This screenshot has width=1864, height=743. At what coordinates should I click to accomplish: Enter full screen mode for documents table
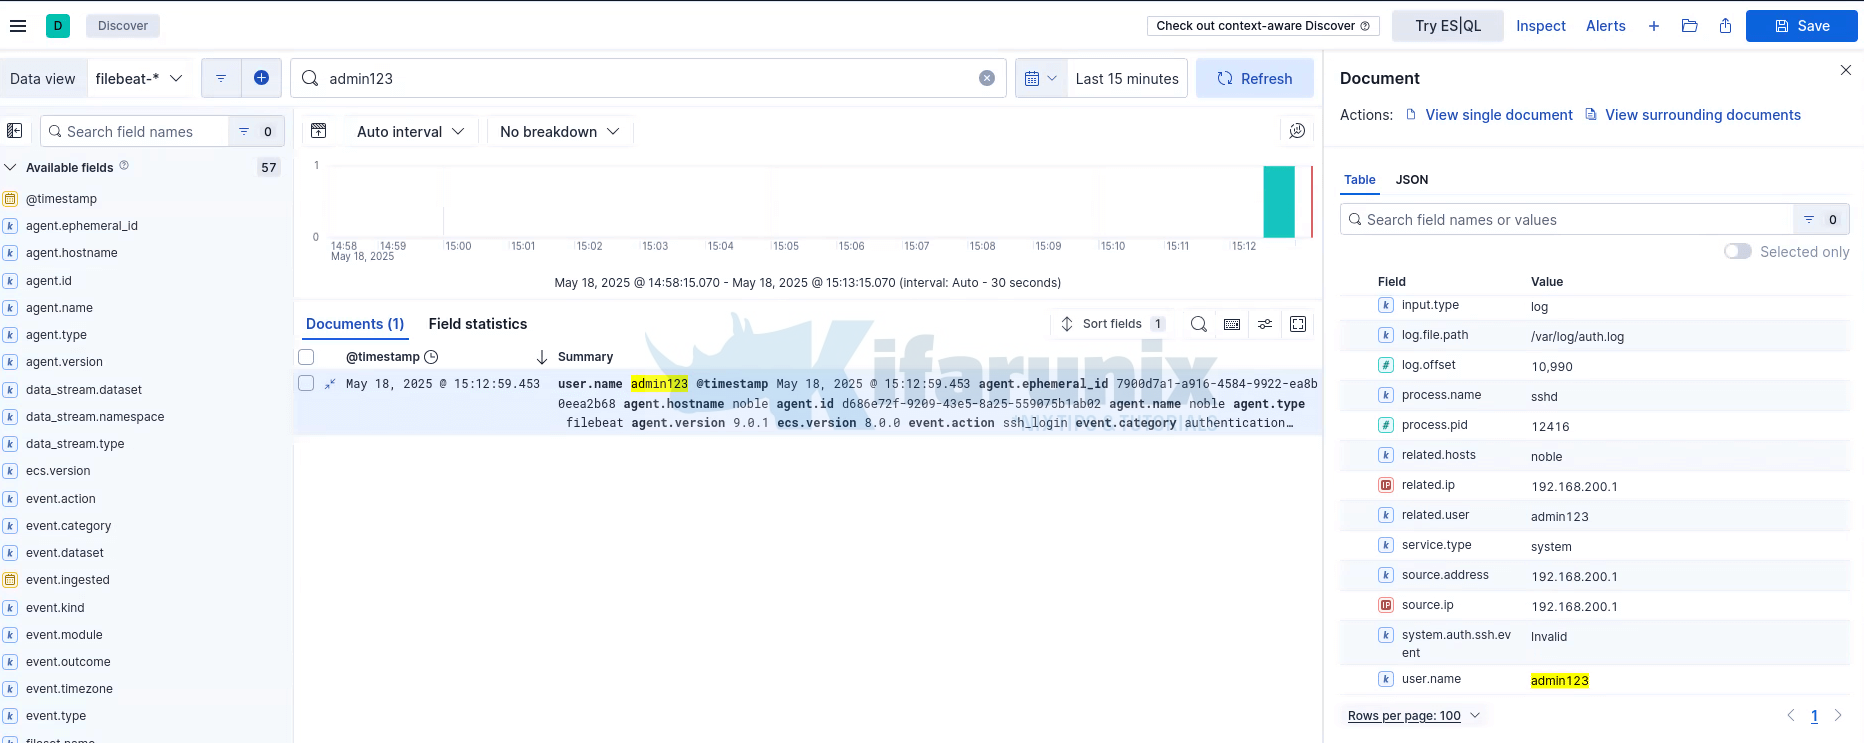point(1298,324)
